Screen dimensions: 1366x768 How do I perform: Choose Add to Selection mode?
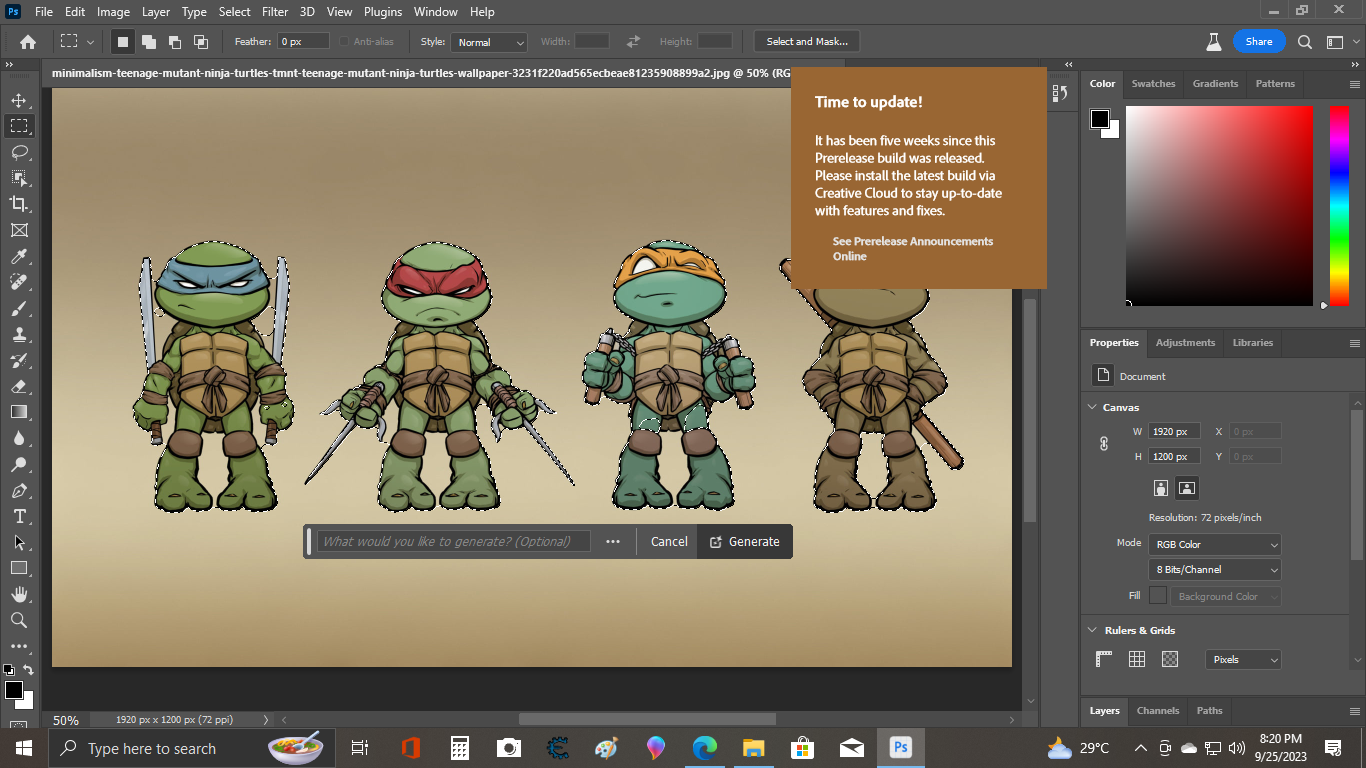[x=148, y=42]
